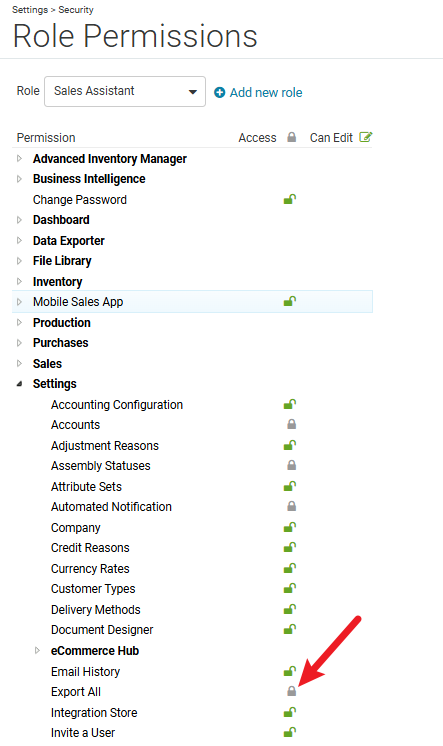The width and height of the screenshot is (443, 746).
Task: Toggle access for Accounting Configuration
Action: tap(290, 404)
